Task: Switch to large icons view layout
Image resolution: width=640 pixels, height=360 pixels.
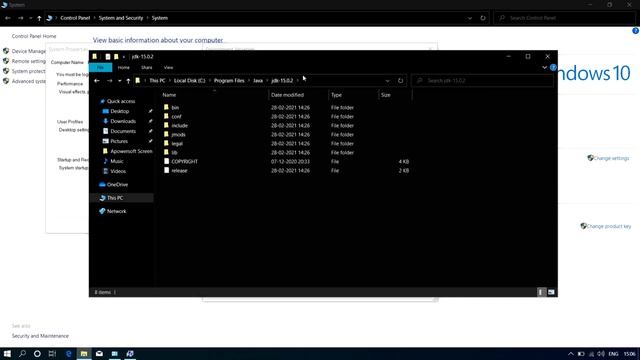Action: [551, 292]
